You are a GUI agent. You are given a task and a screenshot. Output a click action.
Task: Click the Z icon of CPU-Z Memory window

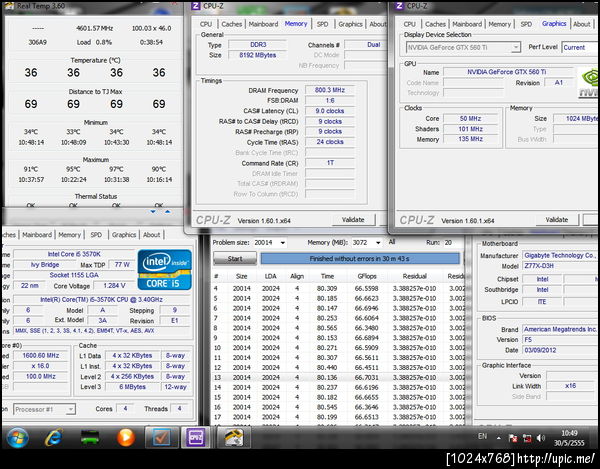[x=196, y=5]
